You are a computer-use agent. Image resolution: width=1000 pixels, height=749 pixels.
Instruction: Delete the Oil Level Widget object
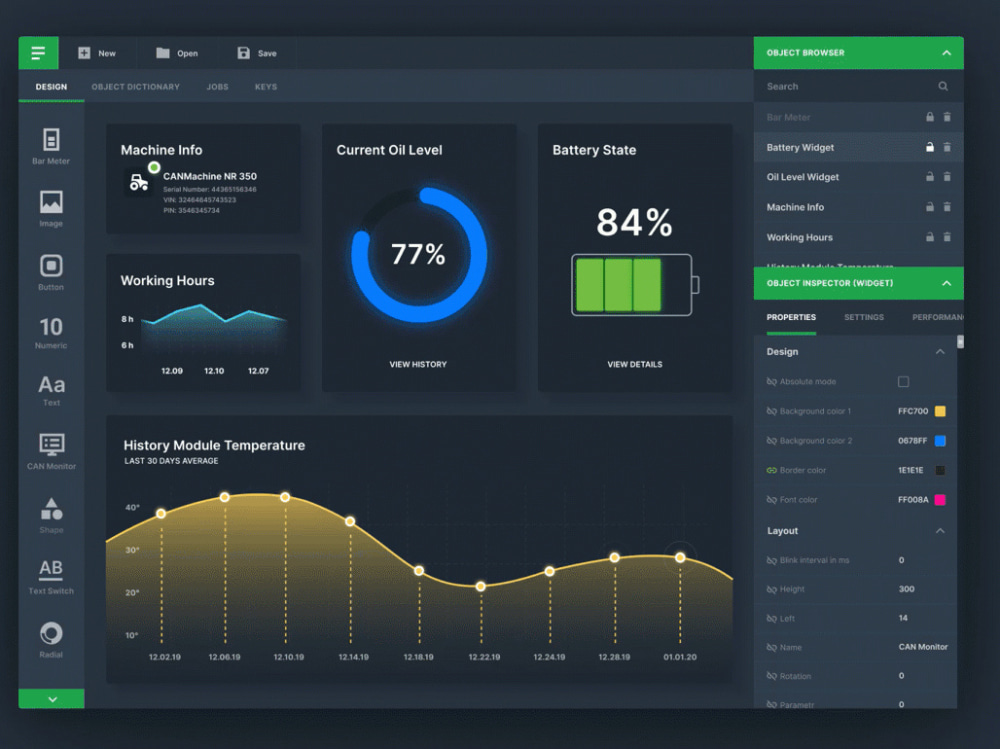[x=947, y=177]
